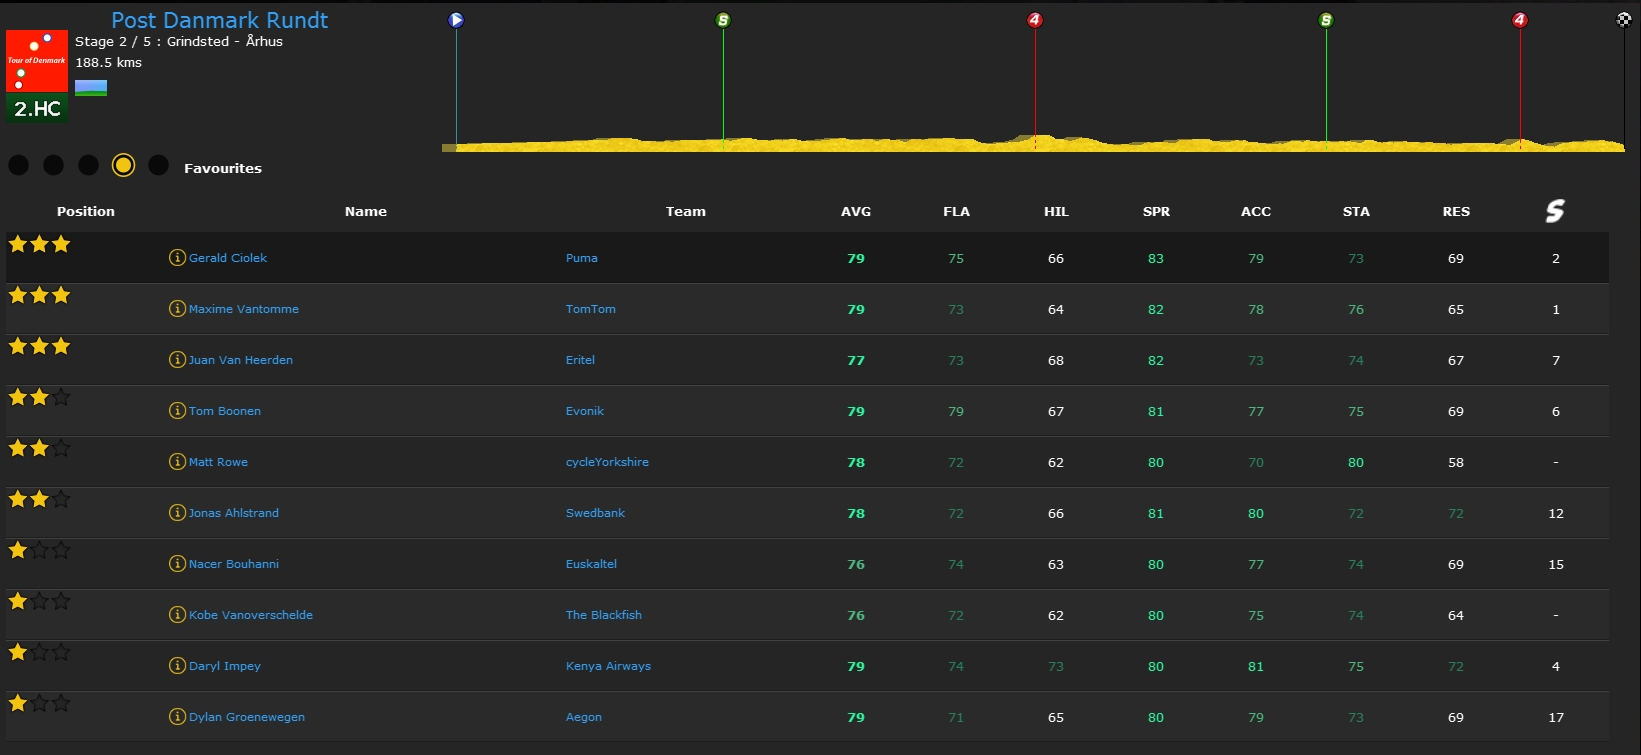
Task: Open the Aegon team page
Action: [x=584, y=717]
